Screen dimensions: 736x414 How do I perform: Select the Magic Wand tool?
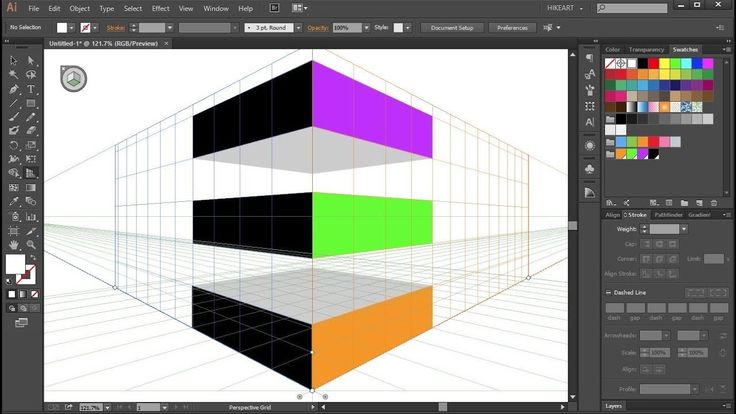point(14,75)
